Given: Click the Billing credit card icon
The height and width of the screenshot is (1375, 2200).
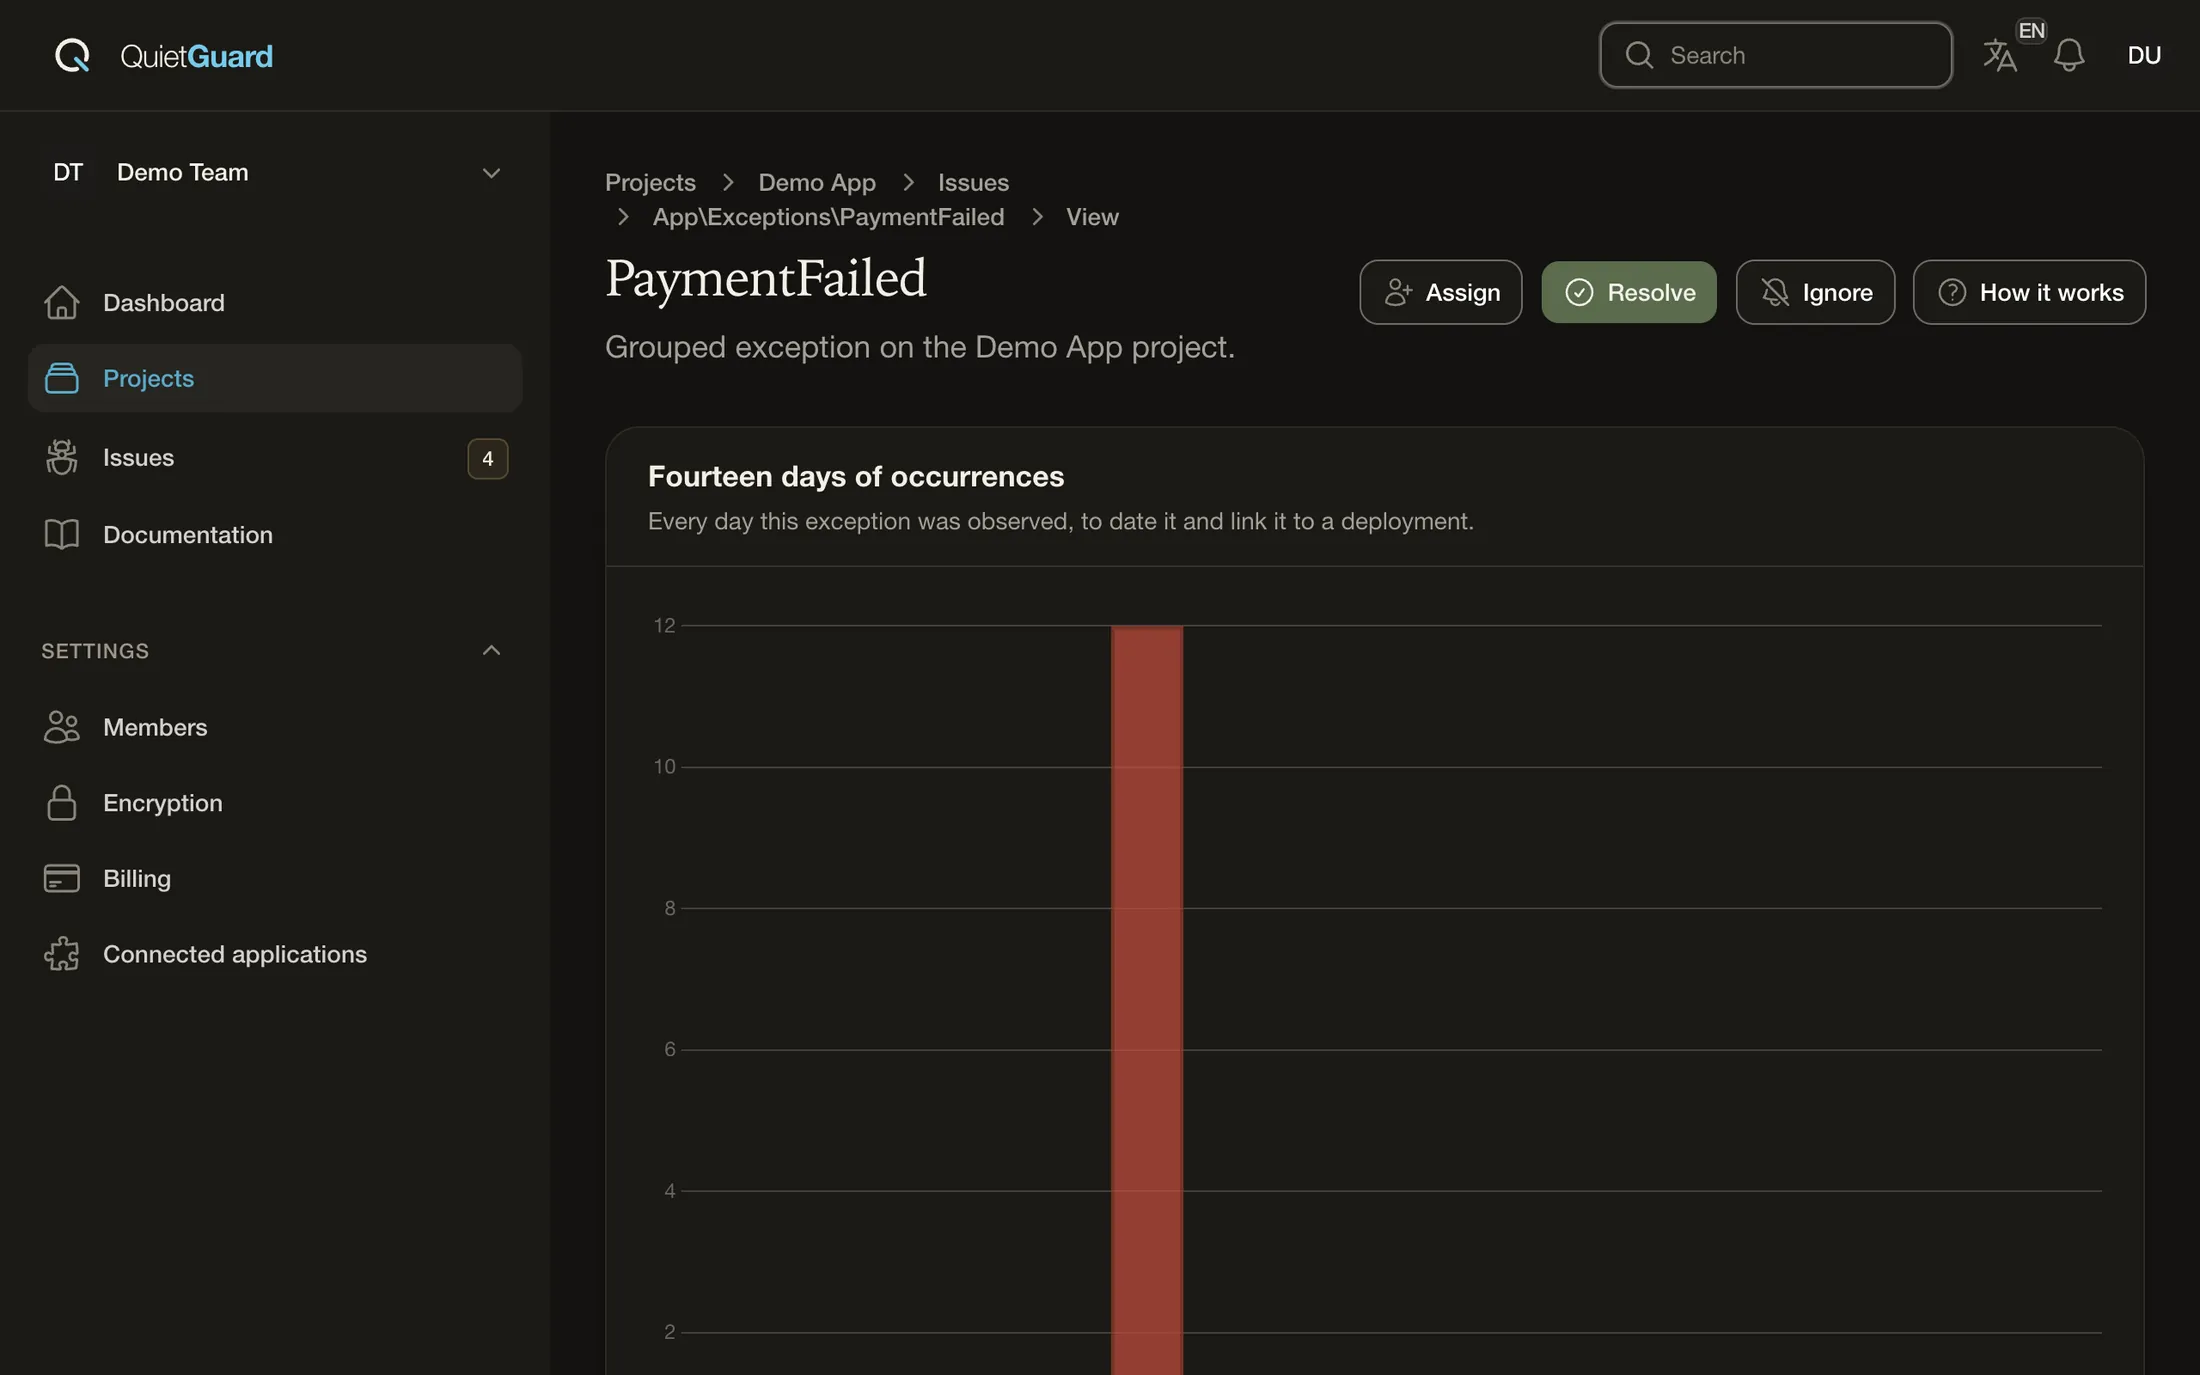Looking at the screenshot, I should [61, 878].
